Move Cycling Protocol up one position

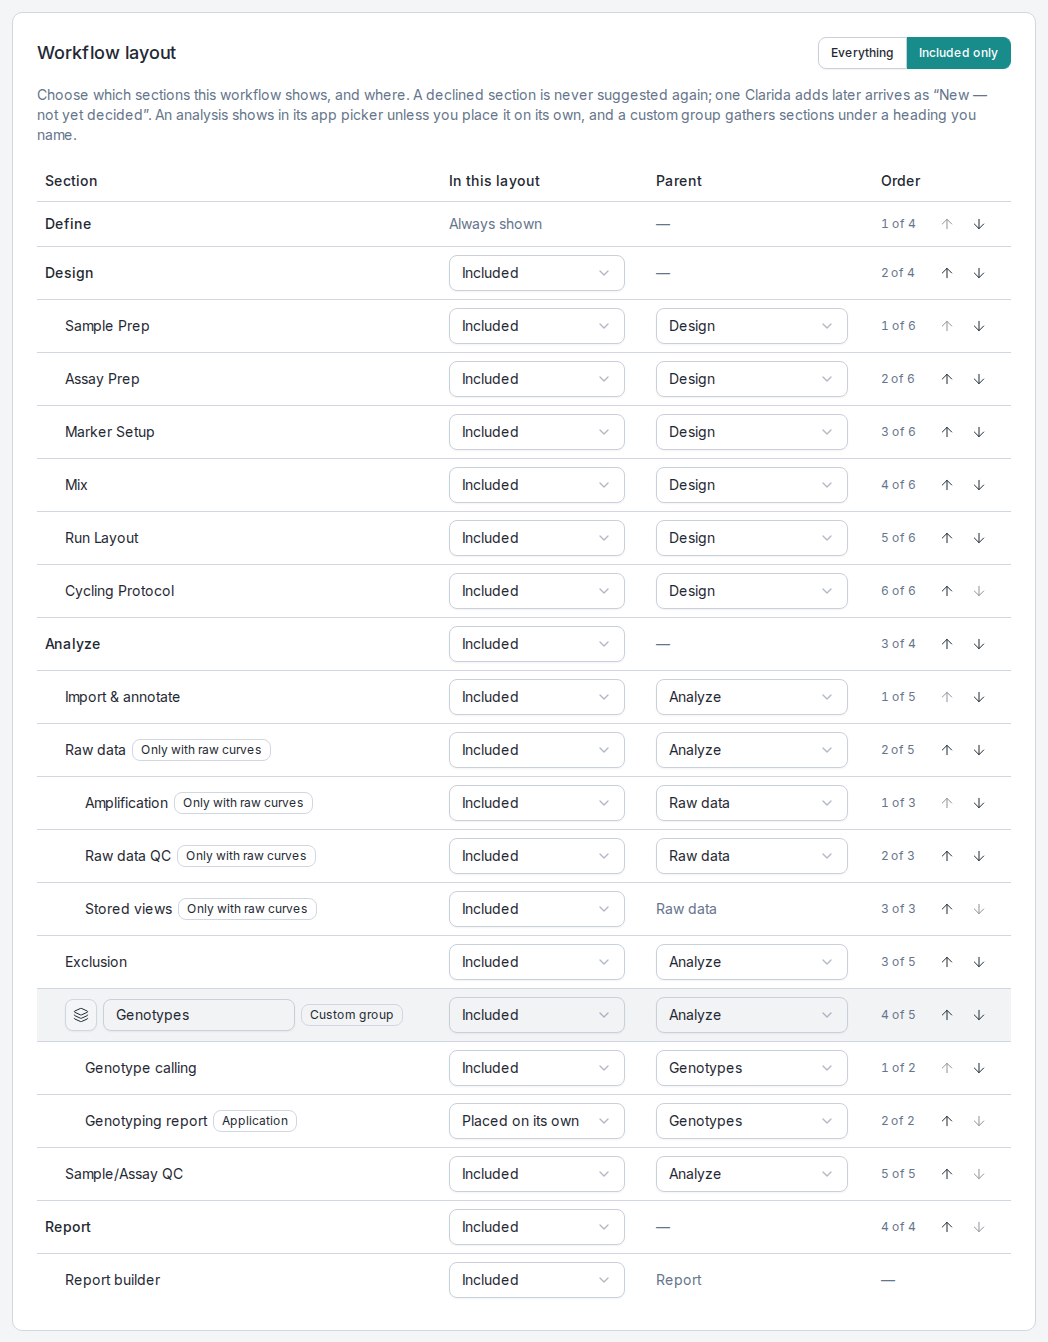click(x=947, y=591)
